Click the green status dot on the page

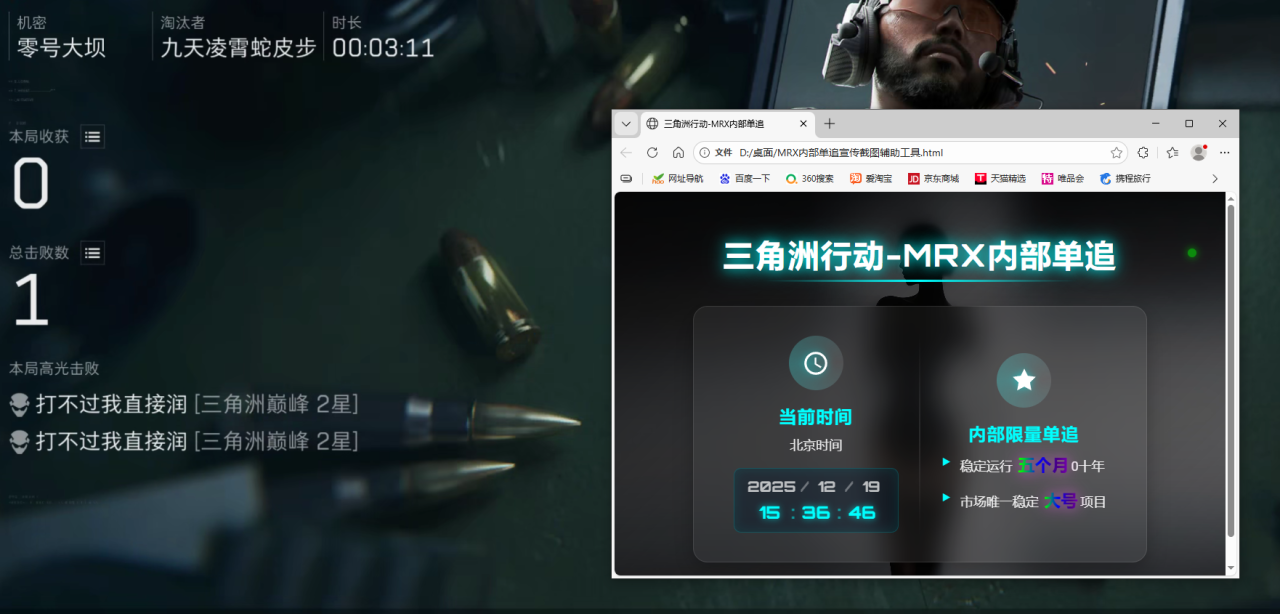(1191, 253)
